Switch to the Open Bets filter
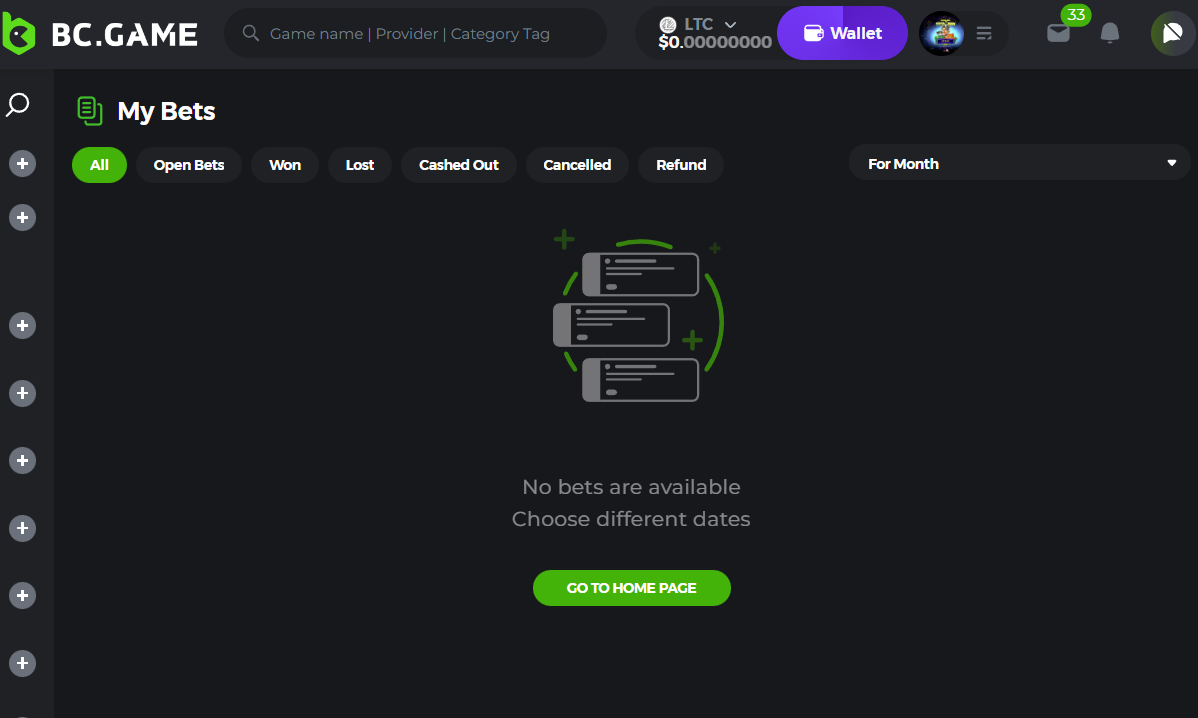1198x718 pixels. pos(189,165)
